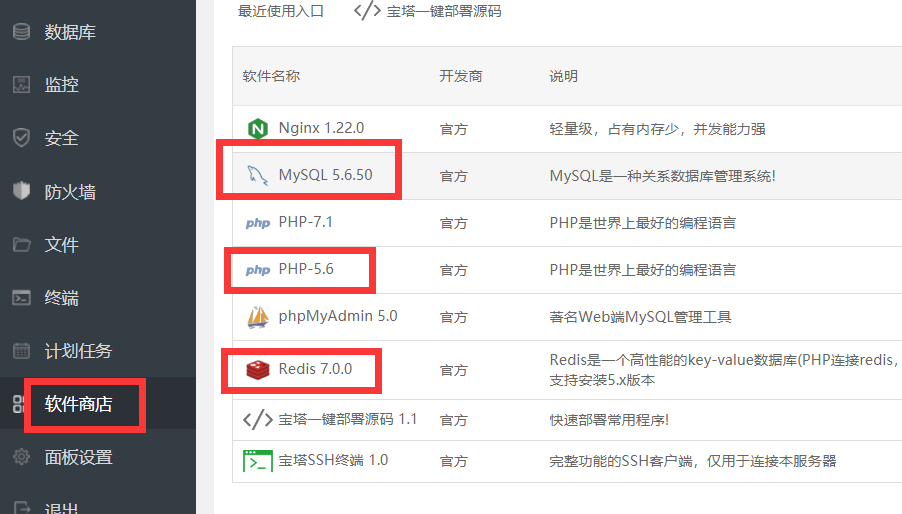Click the green 宝塔SSH终端 terminal icon
902x514 pixels.
(x=258, y=461)
